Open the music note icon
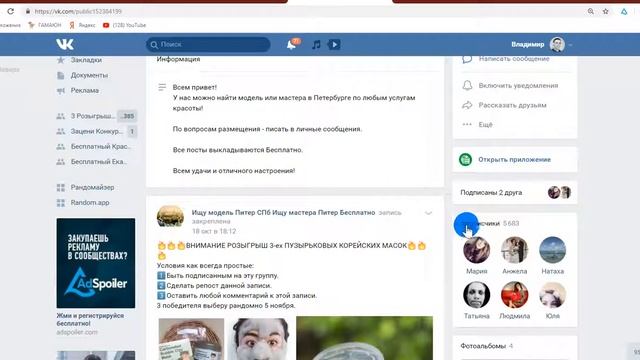This screenshot has width=640, height=360. [x=316, y=44]
